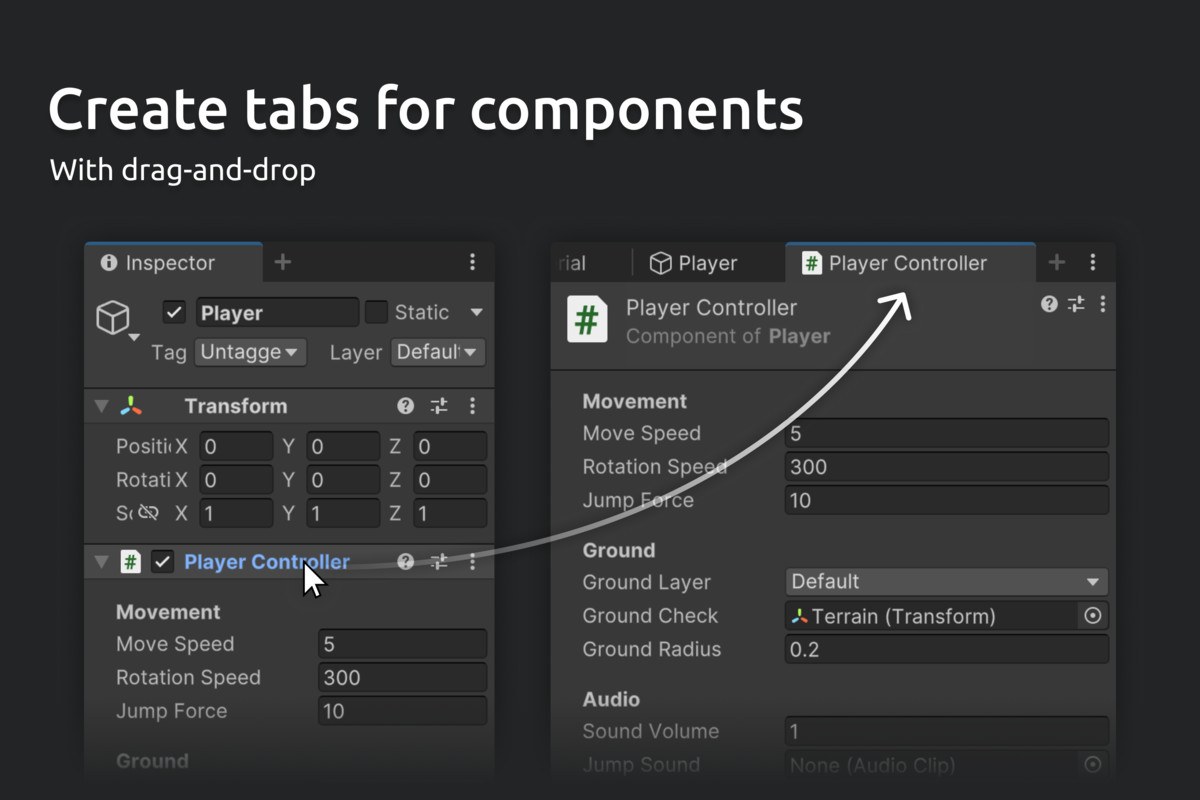Click Player Controller help icon in left inspector
Screen dimensions: 1200x800
click(x=405, y=562)
